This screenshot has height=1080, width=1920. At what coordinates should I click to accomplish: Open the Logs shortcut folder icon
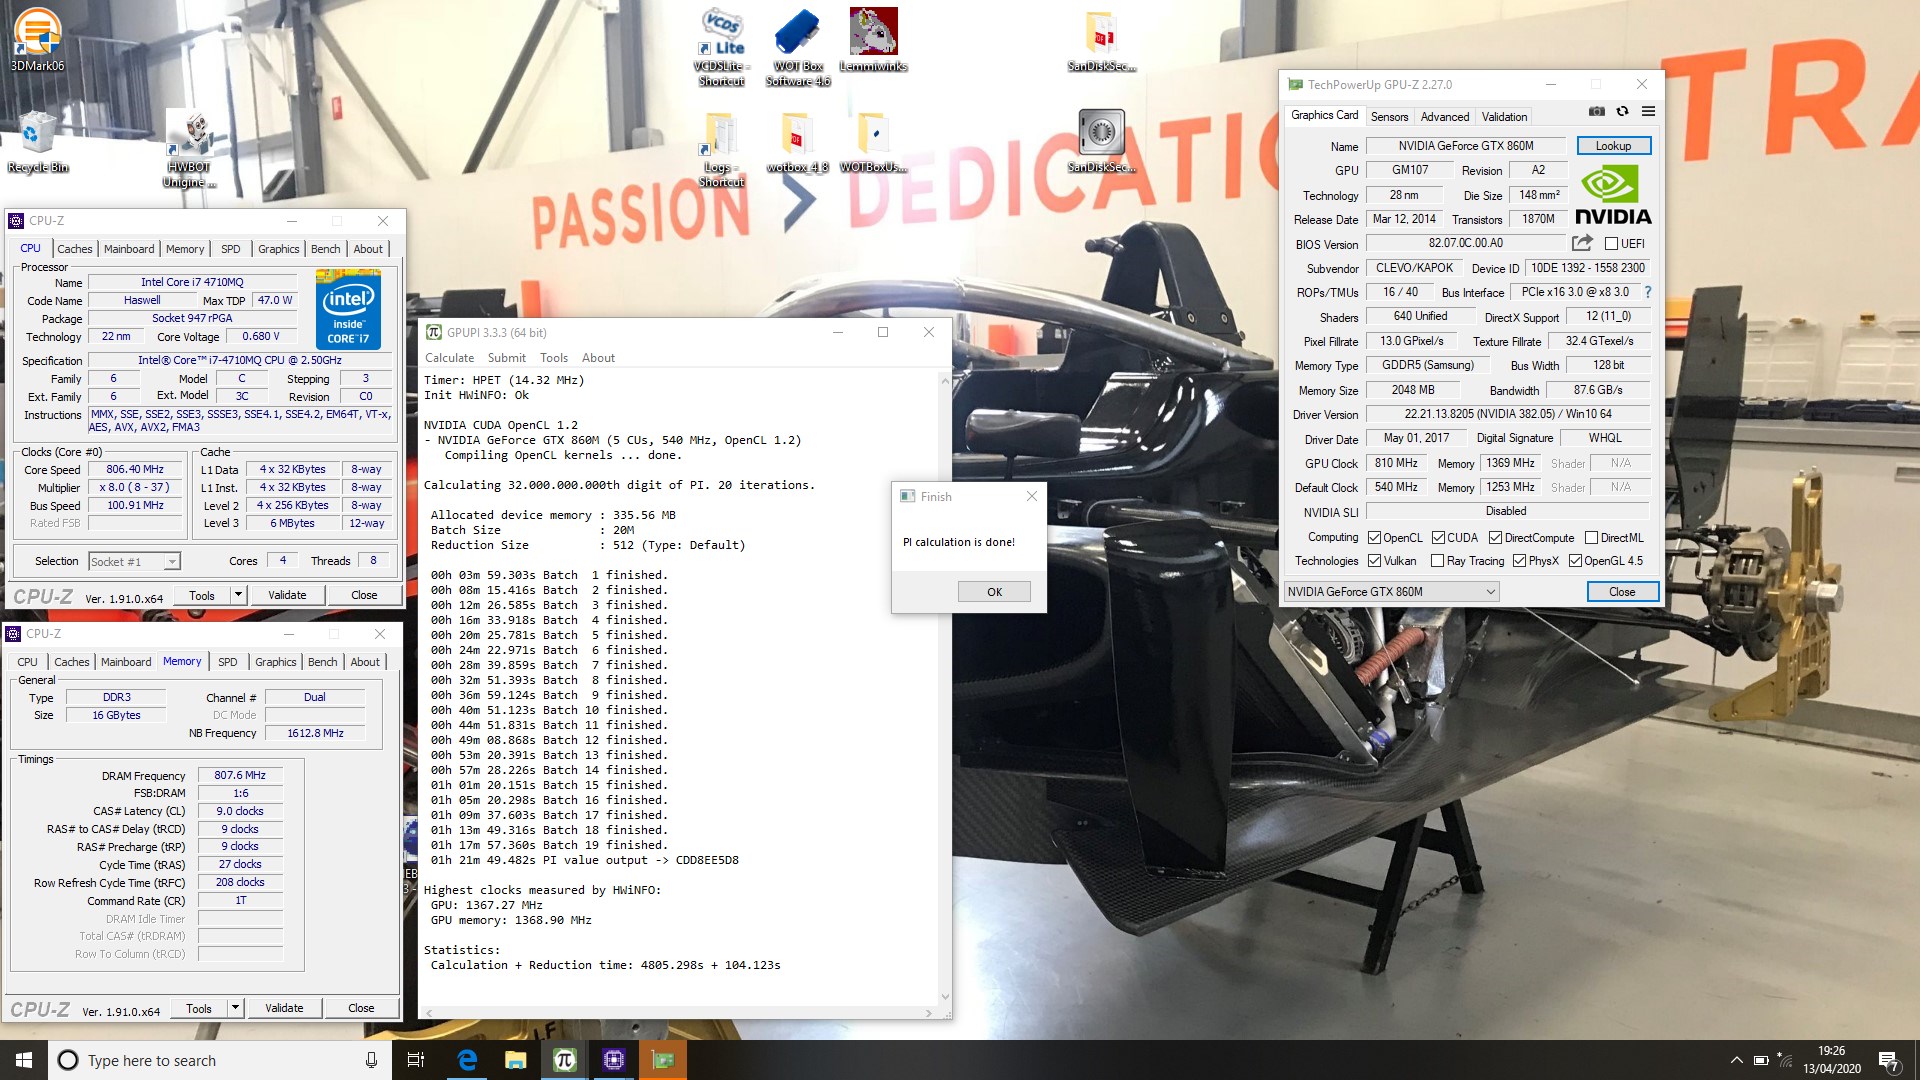point(722,148)
